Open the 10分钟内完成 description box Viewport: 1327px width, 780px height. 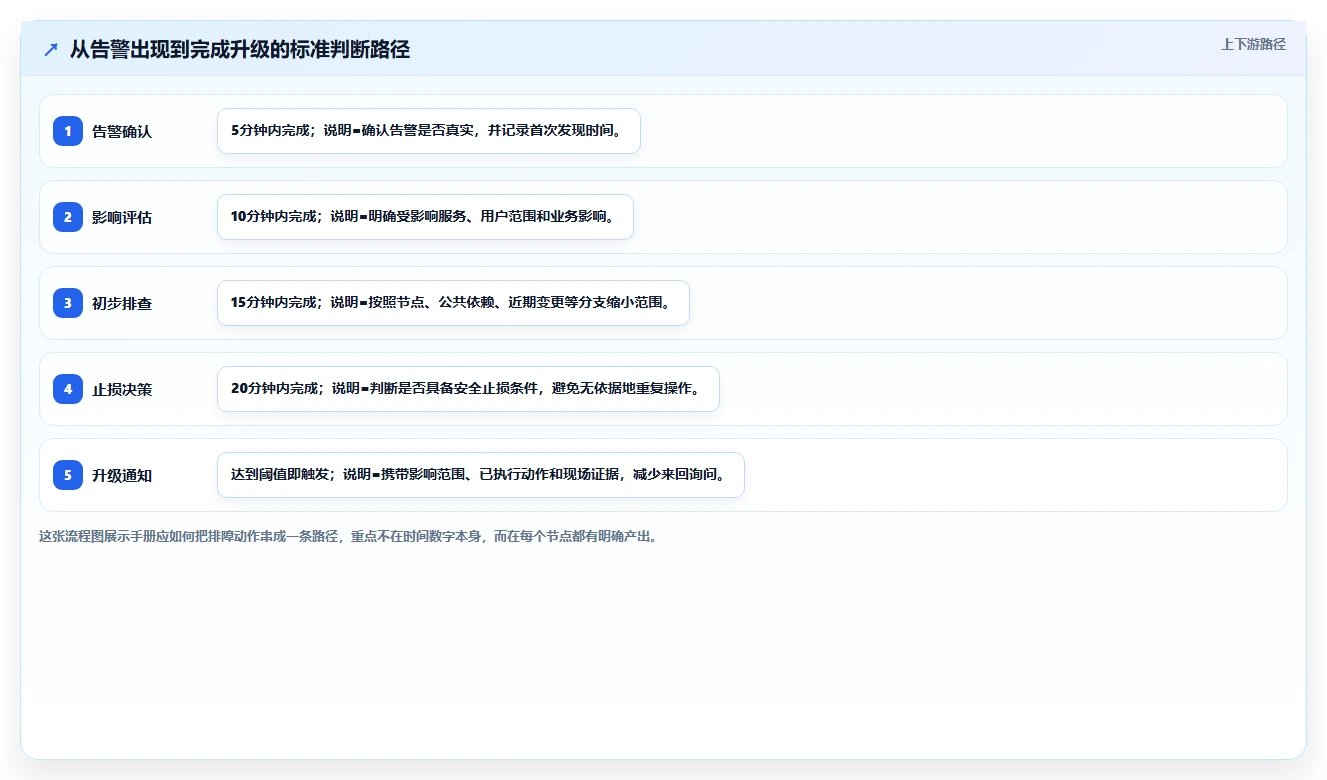tap(426, 217)
